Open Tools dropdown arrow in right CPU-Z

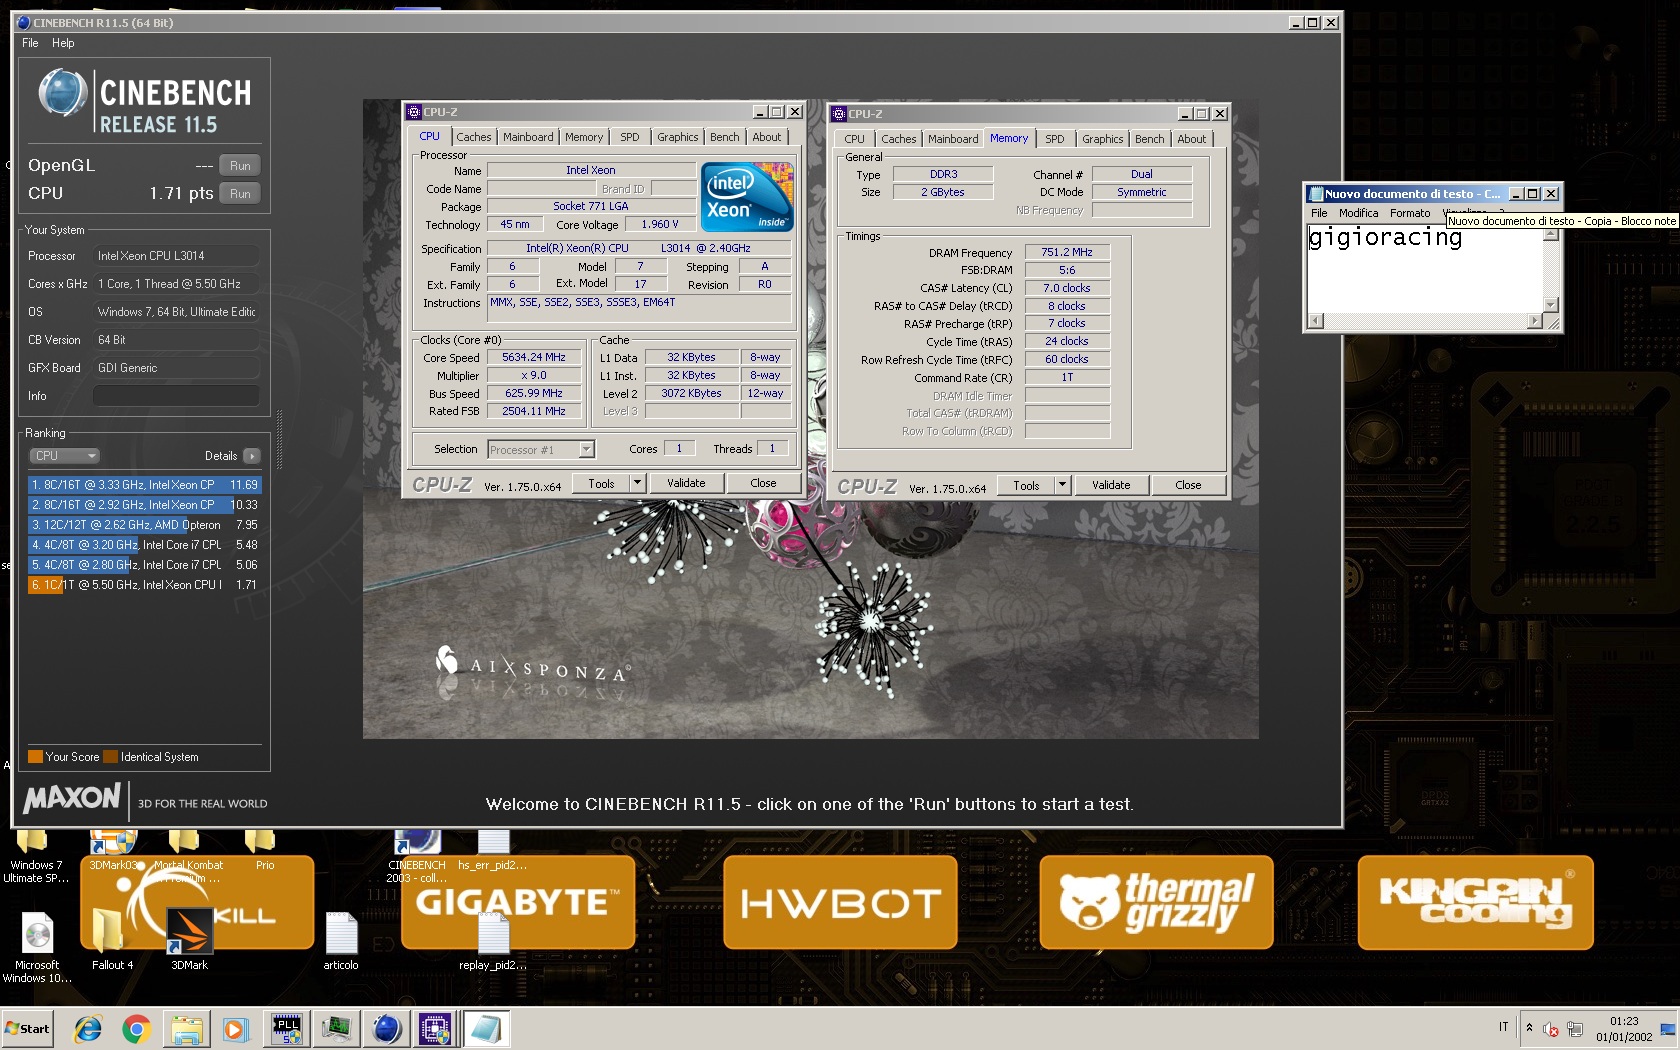(1061, 486)
